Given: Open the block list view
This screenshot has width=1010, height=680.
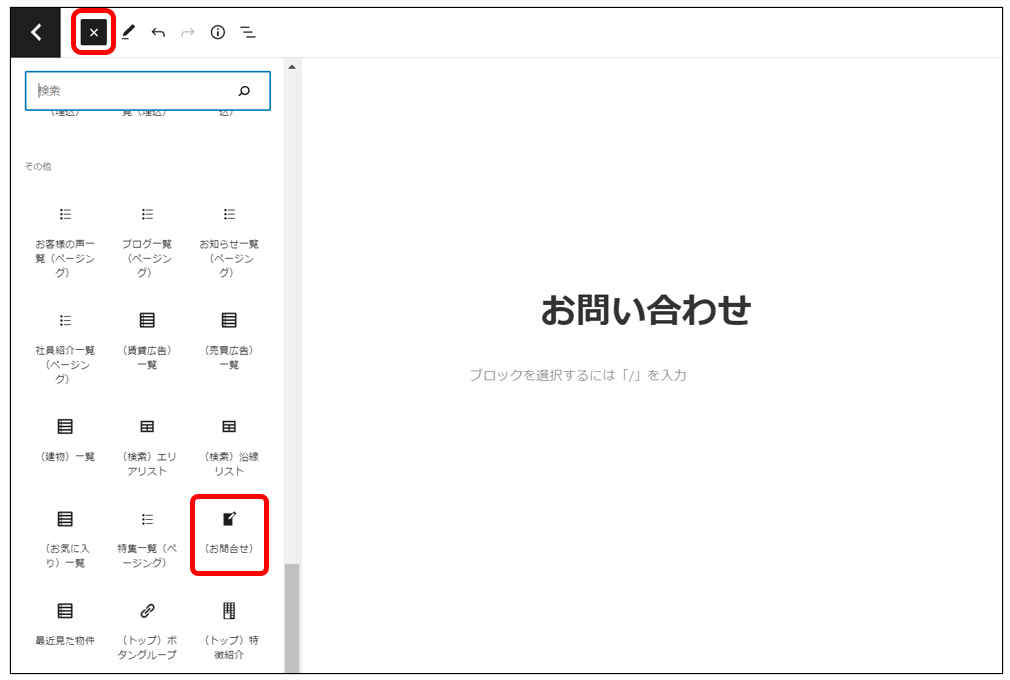Looking at the screenshot, I should pos(247,33).
